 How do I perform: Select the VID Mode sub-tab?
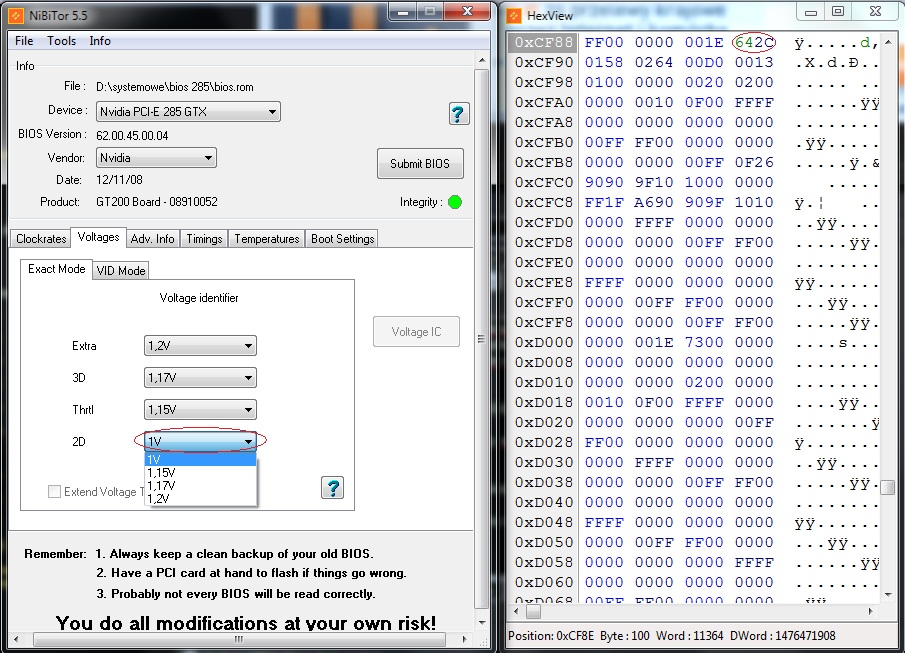pos(121,270)
